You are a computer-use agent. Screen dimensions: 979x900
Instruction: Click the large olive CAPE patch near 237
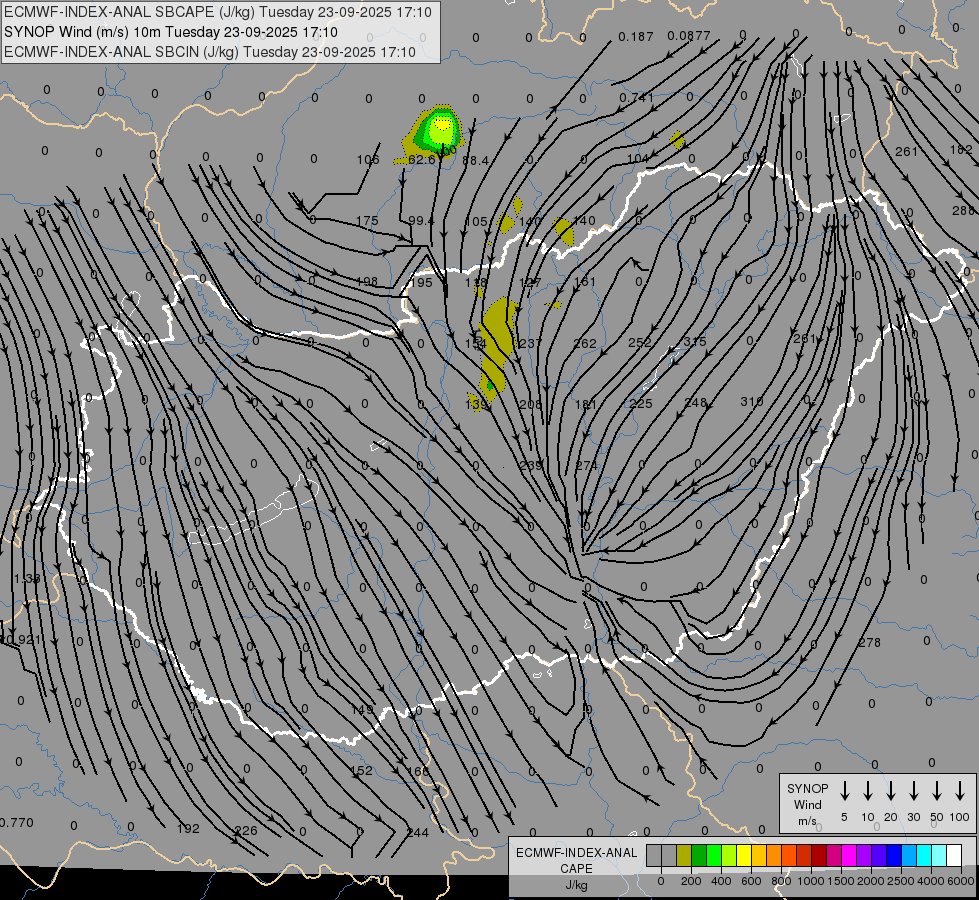[498, 350]
